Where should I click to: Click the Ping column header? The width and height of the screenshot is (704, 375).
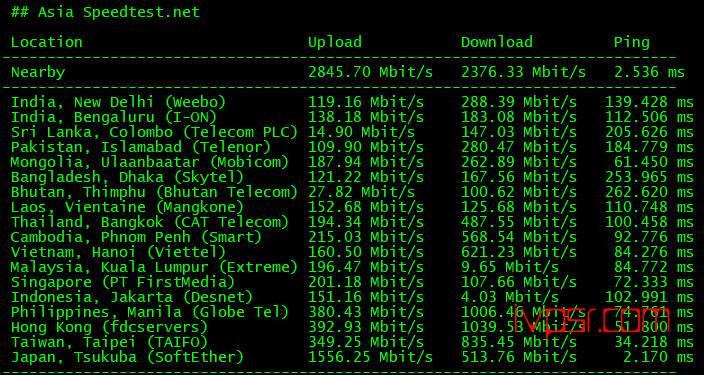[x=632, y=42]
